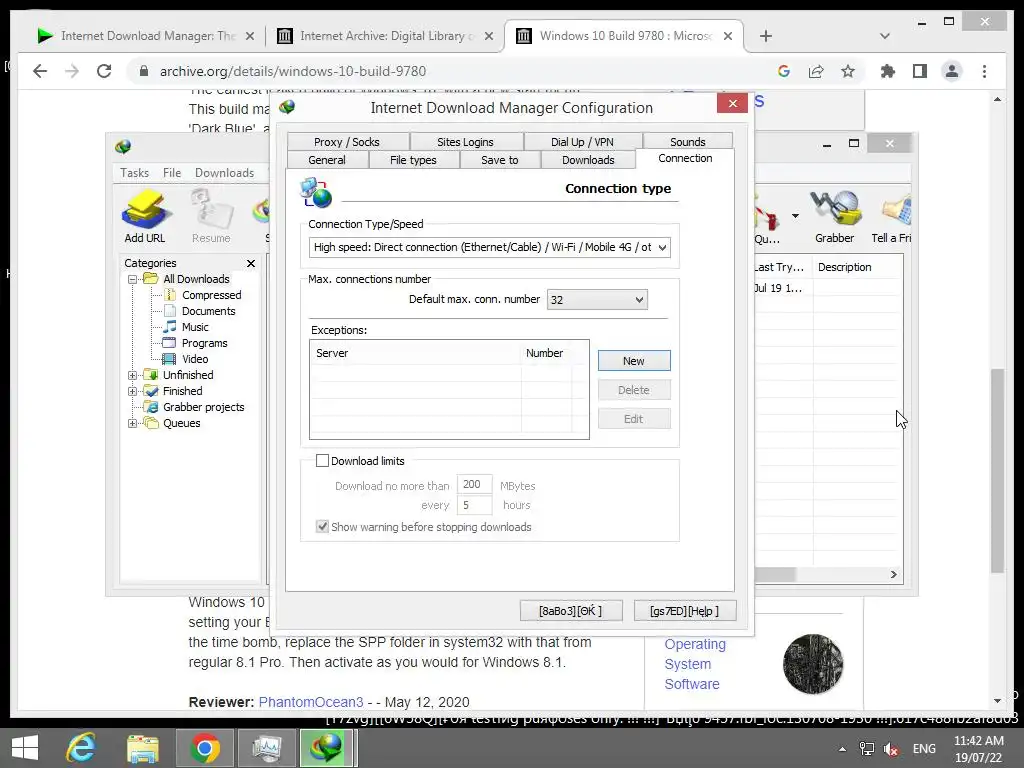Toggle Show warning before stopping downloads

[322, 527]
